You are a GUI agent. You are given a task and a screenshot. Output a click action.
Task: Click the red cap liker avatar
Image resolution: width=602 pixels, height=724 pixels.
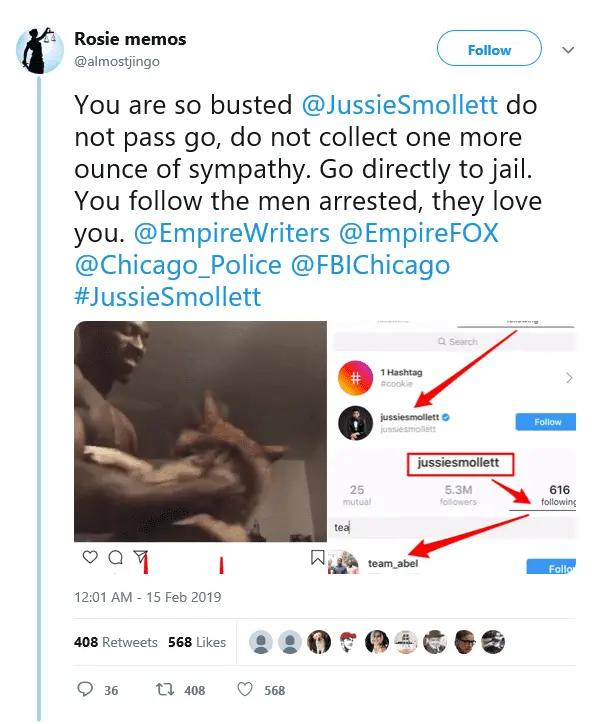click(348, 642)
